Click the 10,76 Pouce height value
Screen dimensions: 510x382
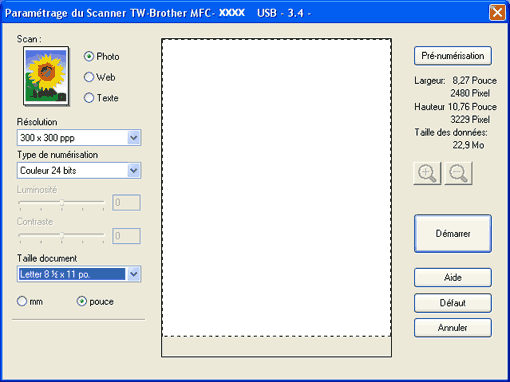click(x=472, y=107)
